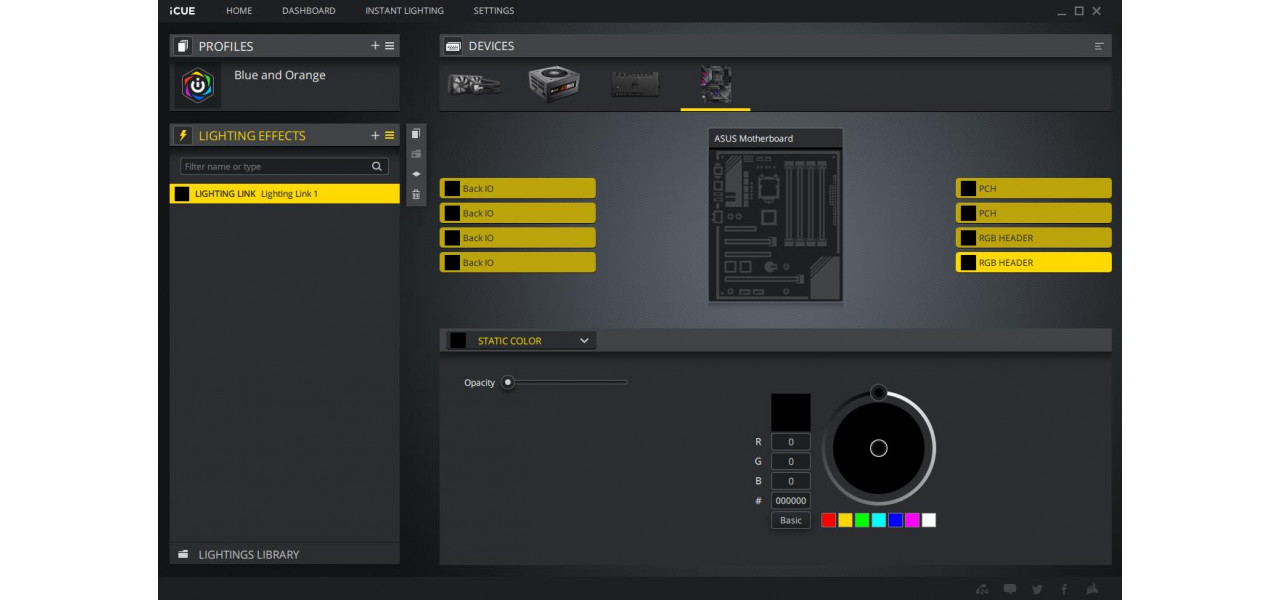Delete the layer with the trash icon
The image size is (1280, 600).
pyautogui.click(x=416, y=194)
